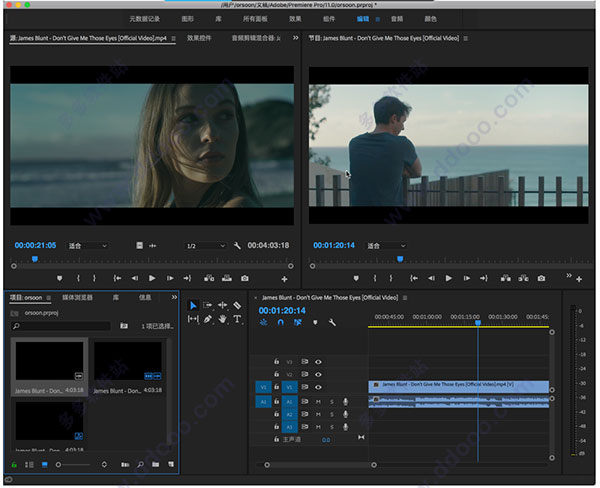Add marker in timeline panel
Image resolution: width=600 pixels, height=488 pixels.
click(x=315, y=323)
